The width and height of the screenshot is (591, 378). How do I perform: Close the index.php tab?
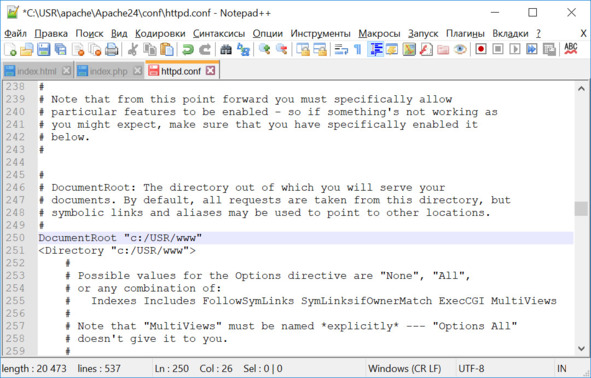tap(138, 70)
